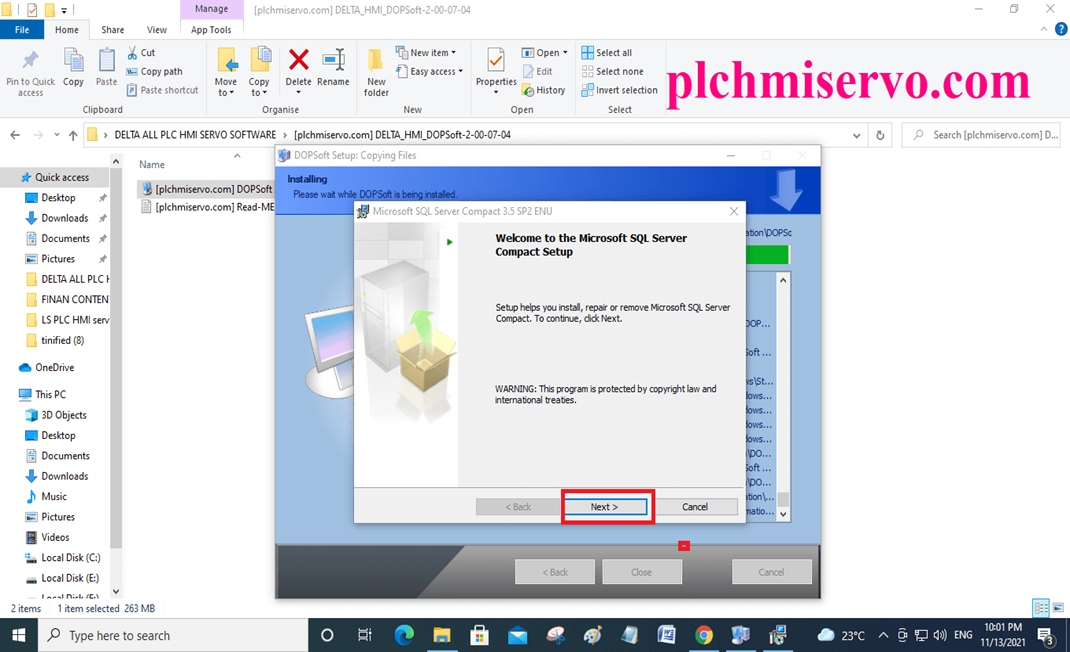The image size is (1070, 652).
Task: Click Edit in the Open group
Action: click(x=538, y=71)
